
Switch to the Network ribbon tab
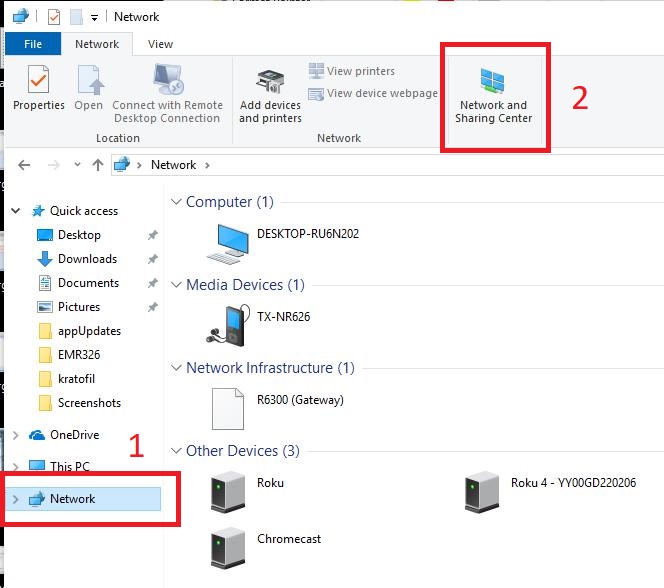[97, 44]
